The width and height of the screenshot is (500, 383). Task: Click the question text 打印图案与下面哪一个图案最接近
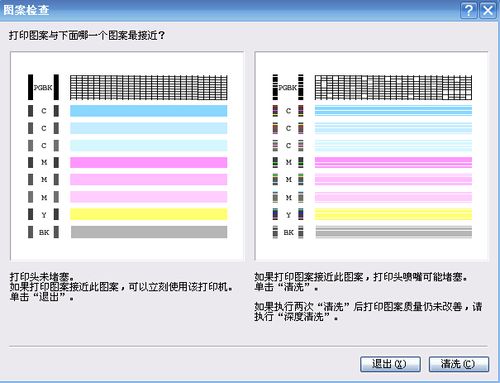(87, 35)
